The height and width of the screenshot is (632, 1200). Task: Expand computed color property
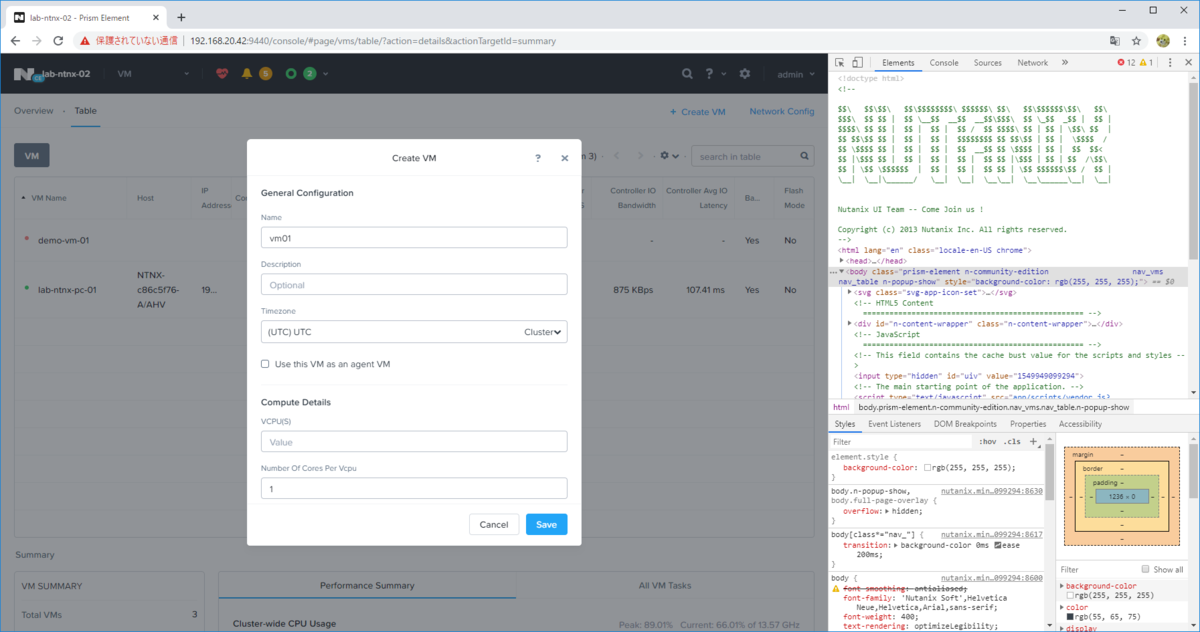tap(1062, 607)
